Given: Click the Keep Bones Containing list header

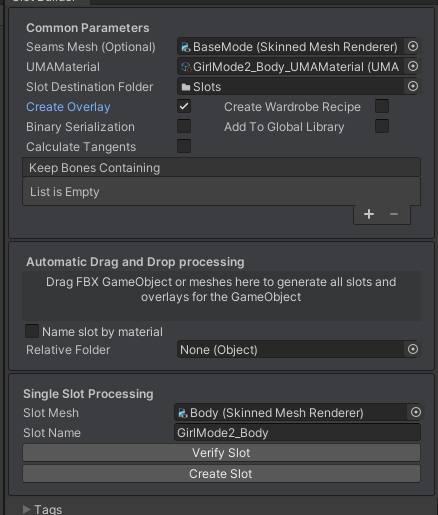Looking at the screenshot, I should (x=221, y=168).
